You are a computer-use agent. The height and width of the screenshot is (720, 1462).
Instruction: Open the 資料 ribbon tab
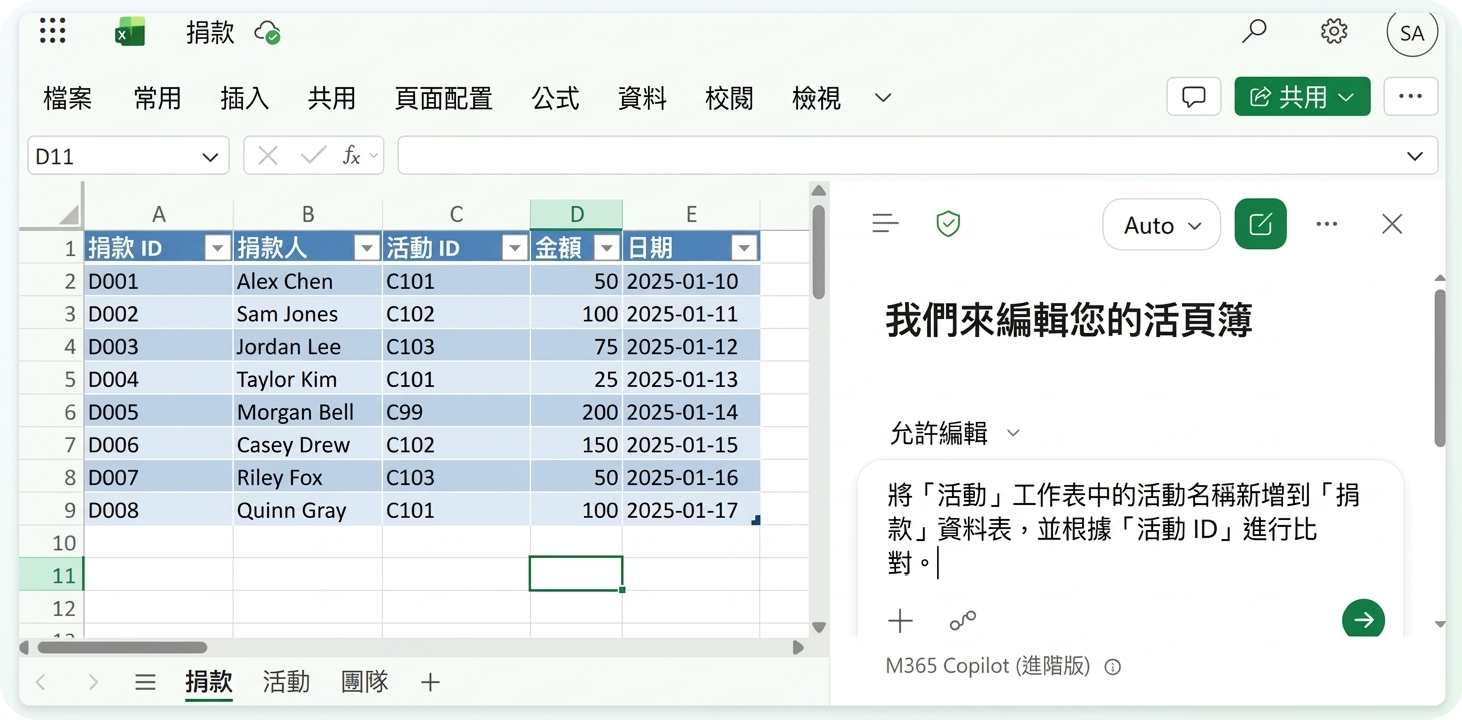pos(642,98)
